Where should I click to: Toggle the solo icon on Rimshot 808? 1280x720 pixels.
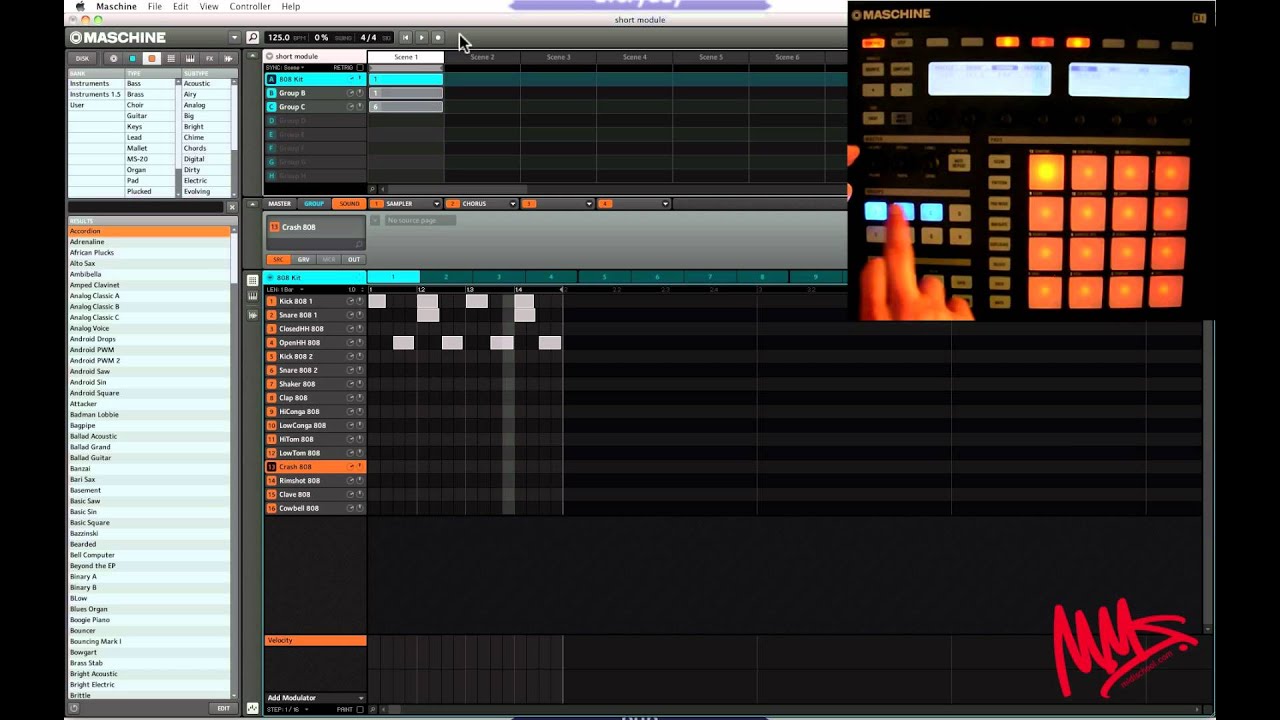pos(360,481)
